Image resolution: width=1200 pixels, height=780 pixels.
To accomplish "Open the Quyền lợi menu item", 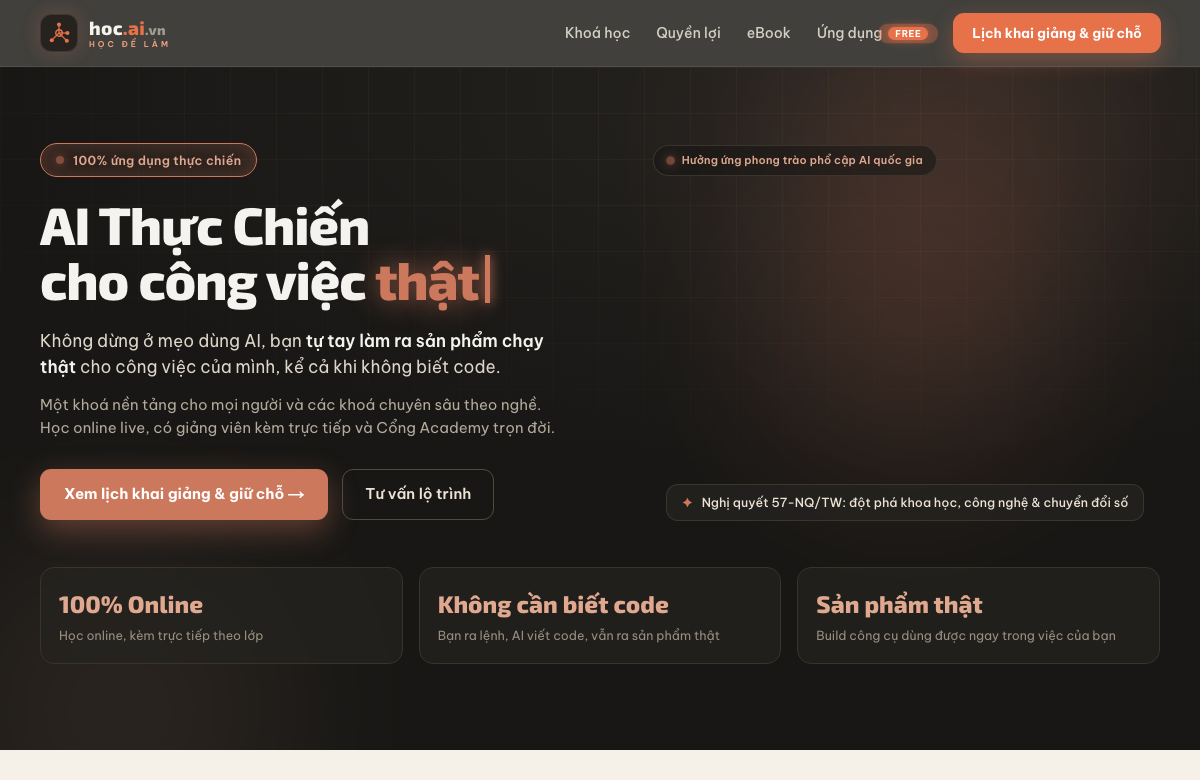I will [x=688, y=33].
